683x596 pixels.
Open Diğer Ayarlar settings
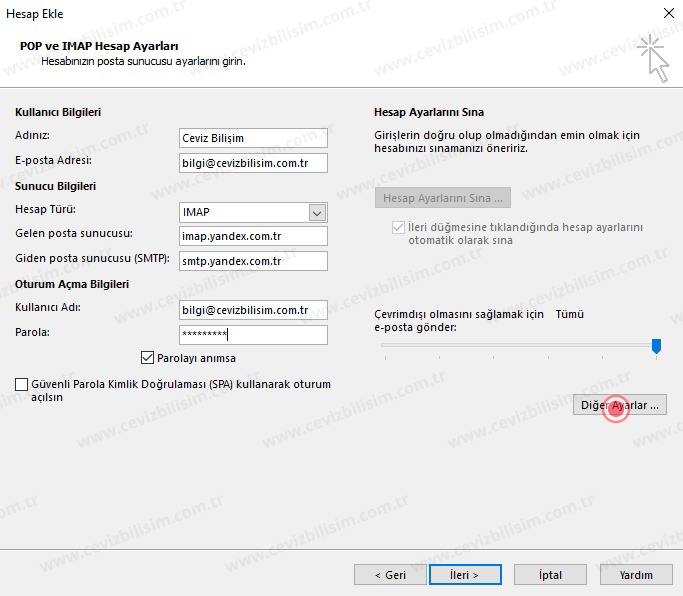click(x=620, y=405)
